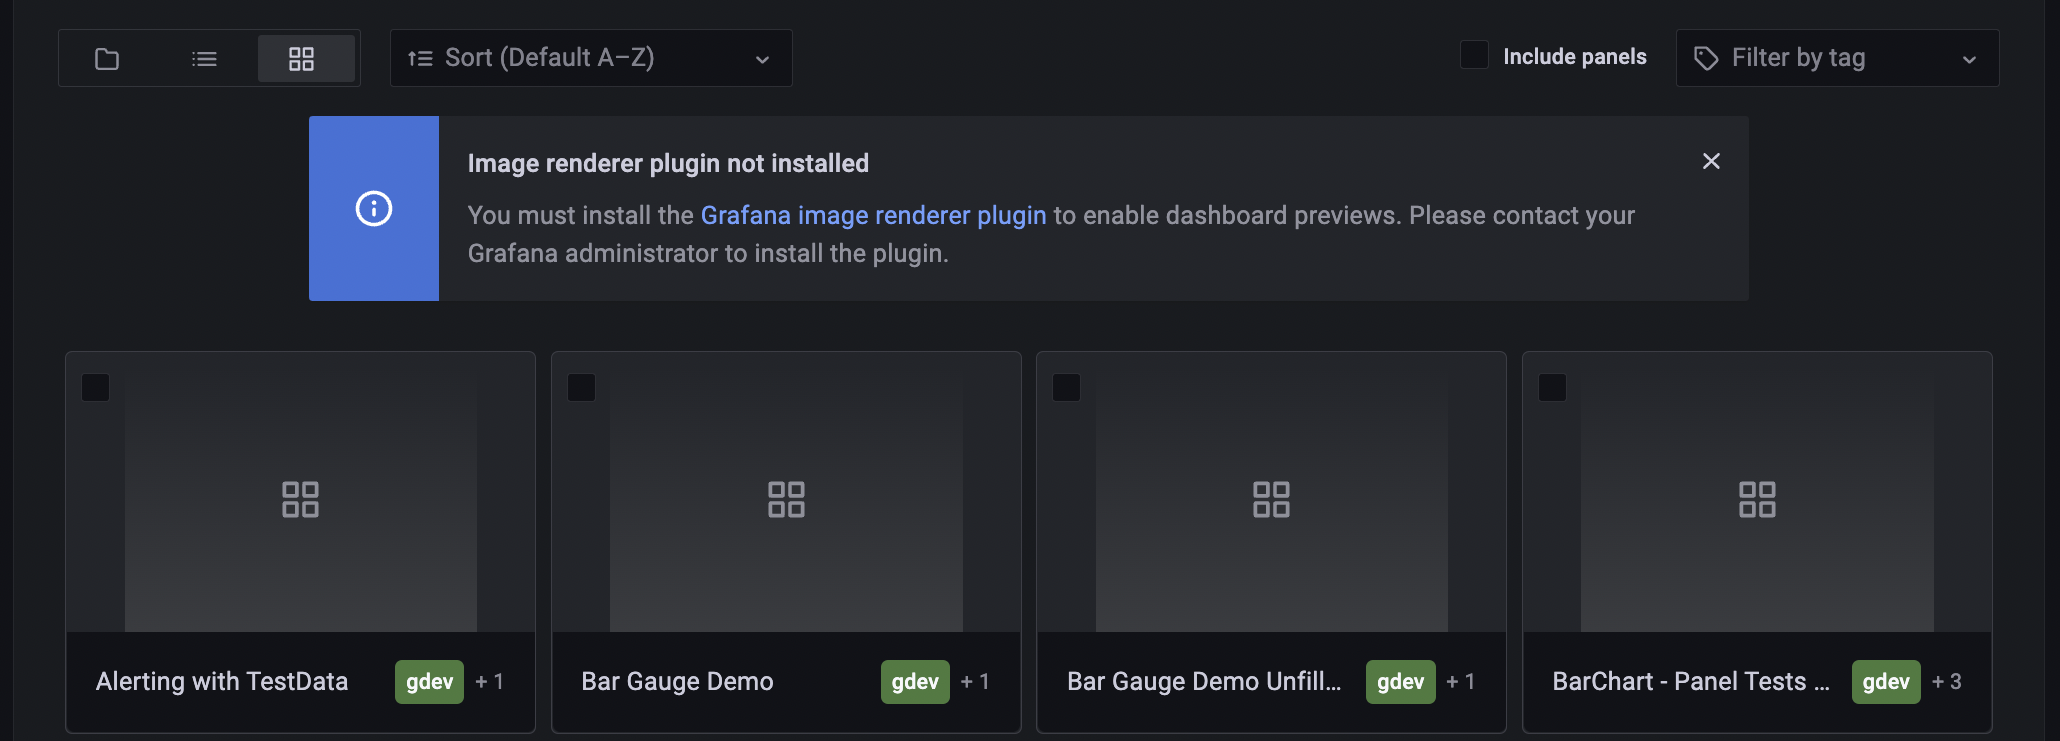Expand the Filter by tag dropdown chevron

pos(1969,59)
